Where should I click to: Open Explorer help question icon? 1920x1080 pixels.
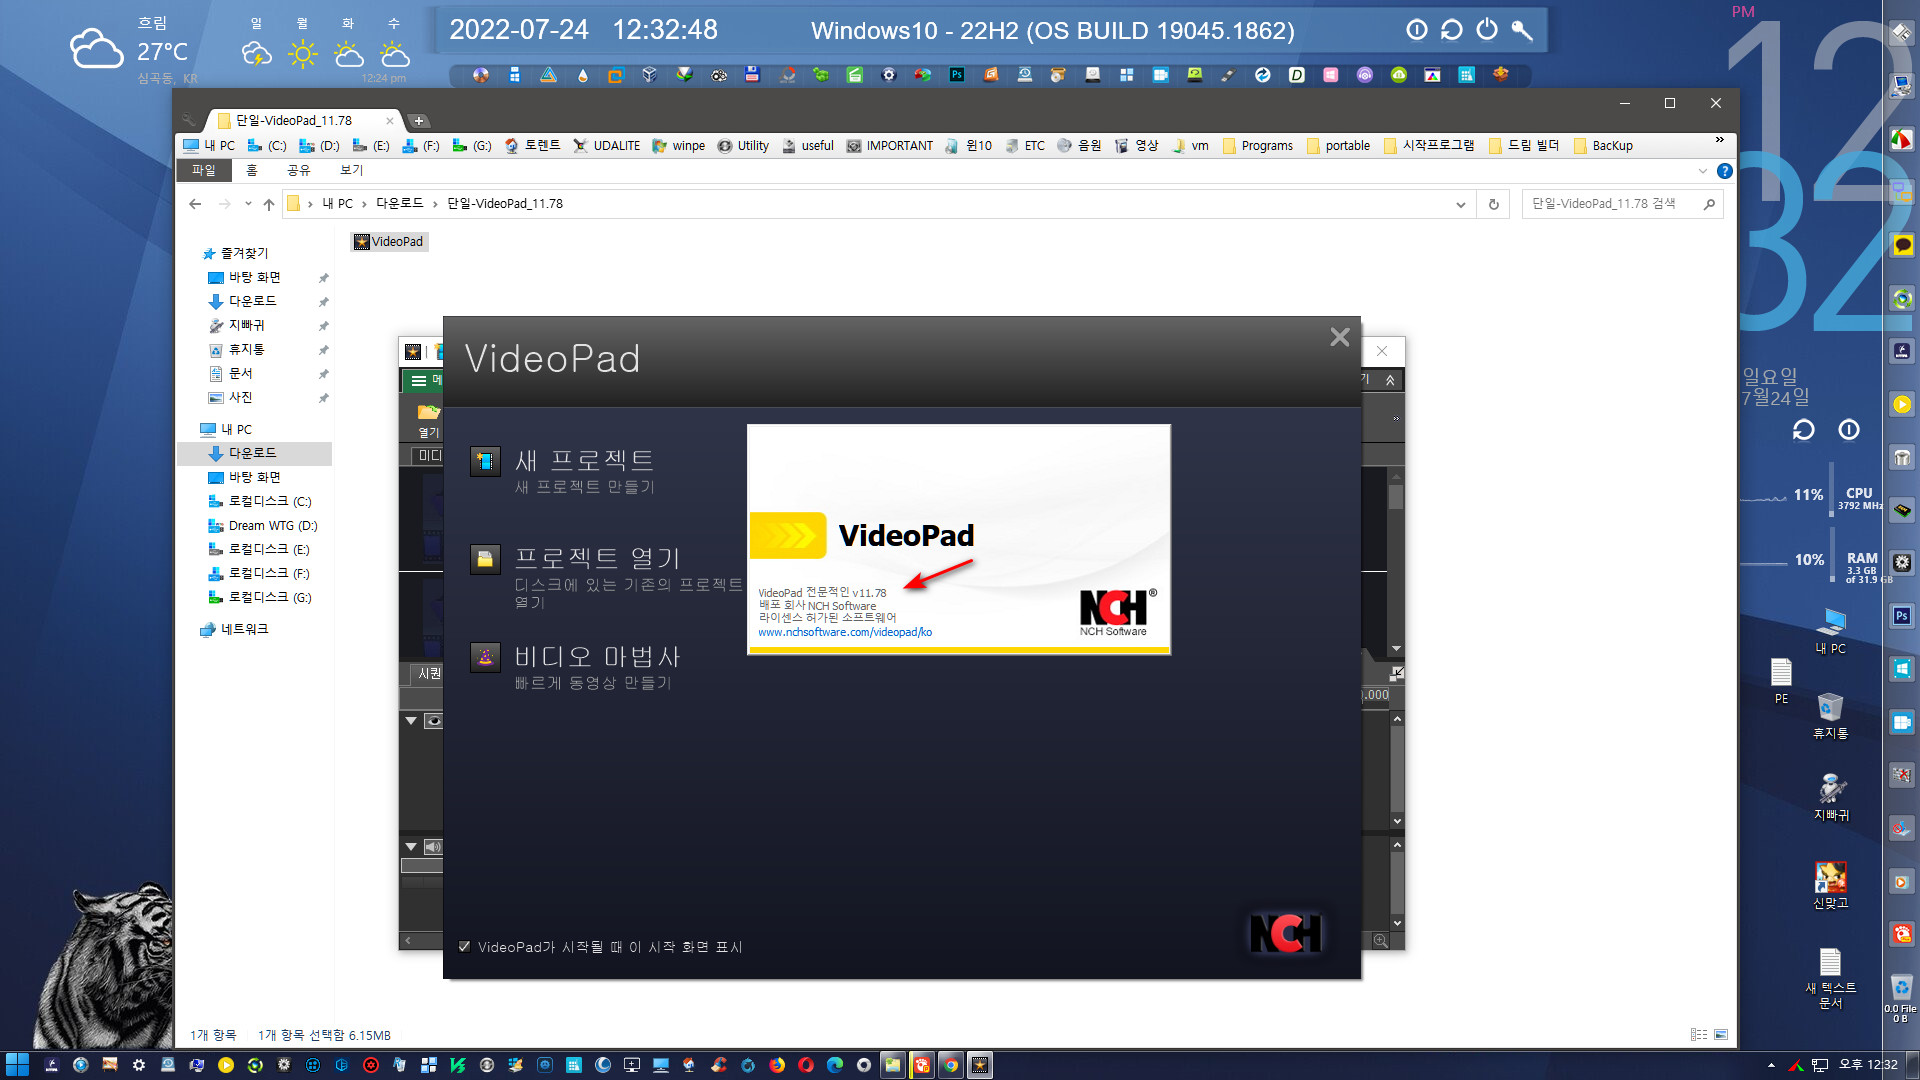pos(1725,171)
